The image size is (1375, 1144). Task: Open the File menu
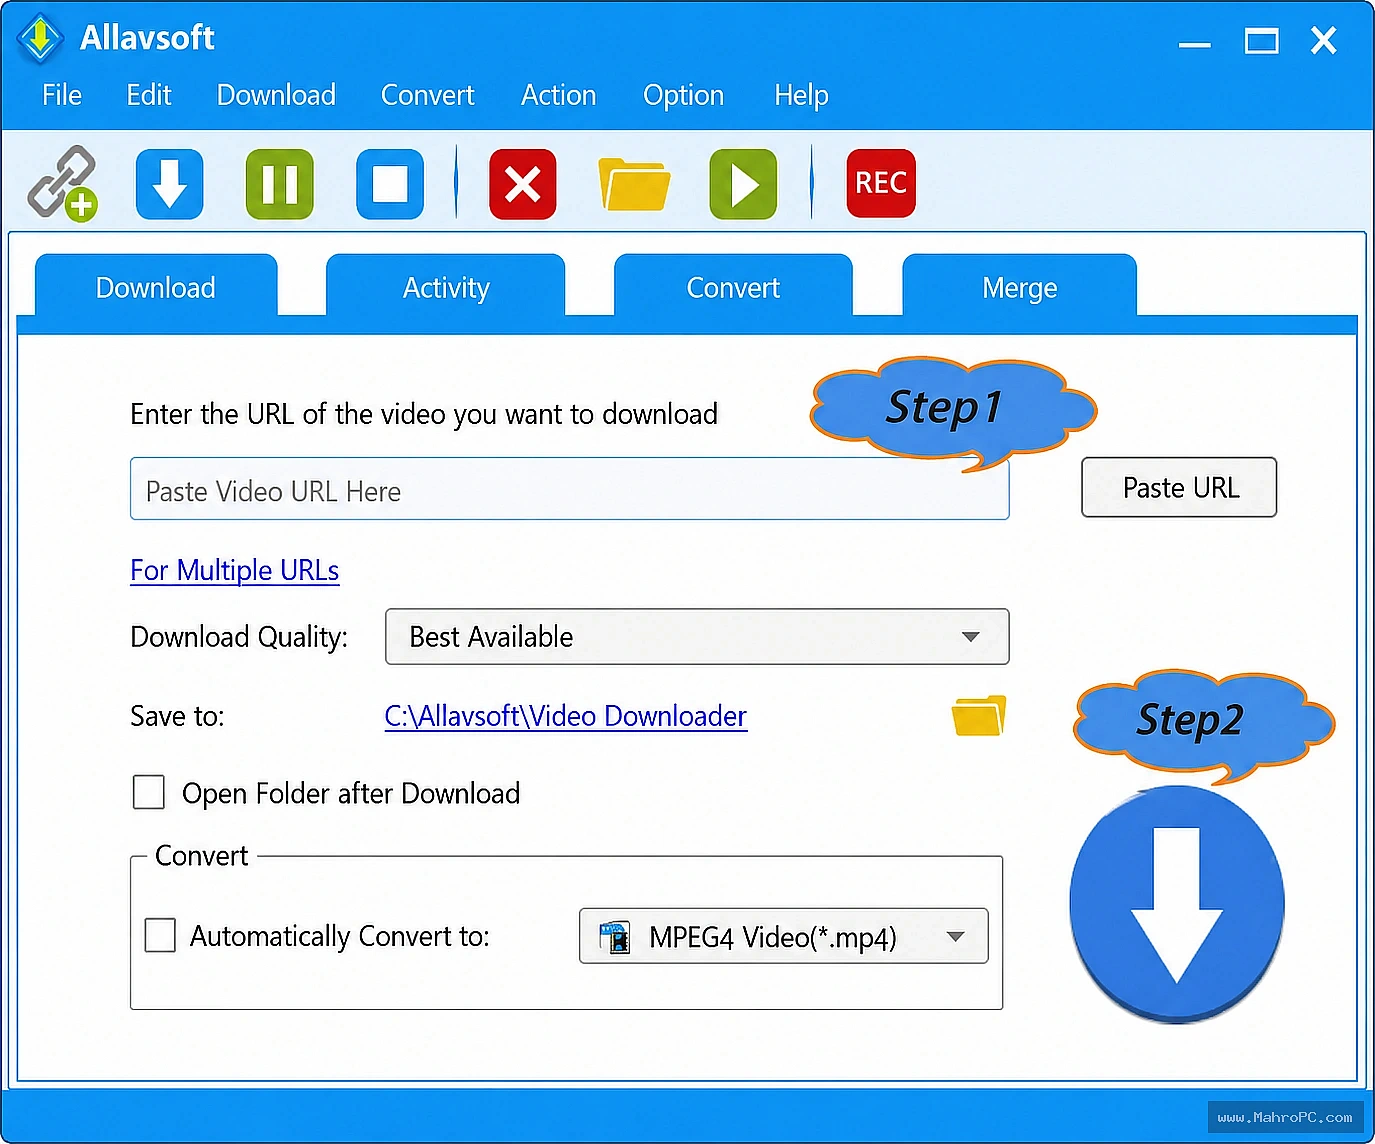[x=62, y=95]
